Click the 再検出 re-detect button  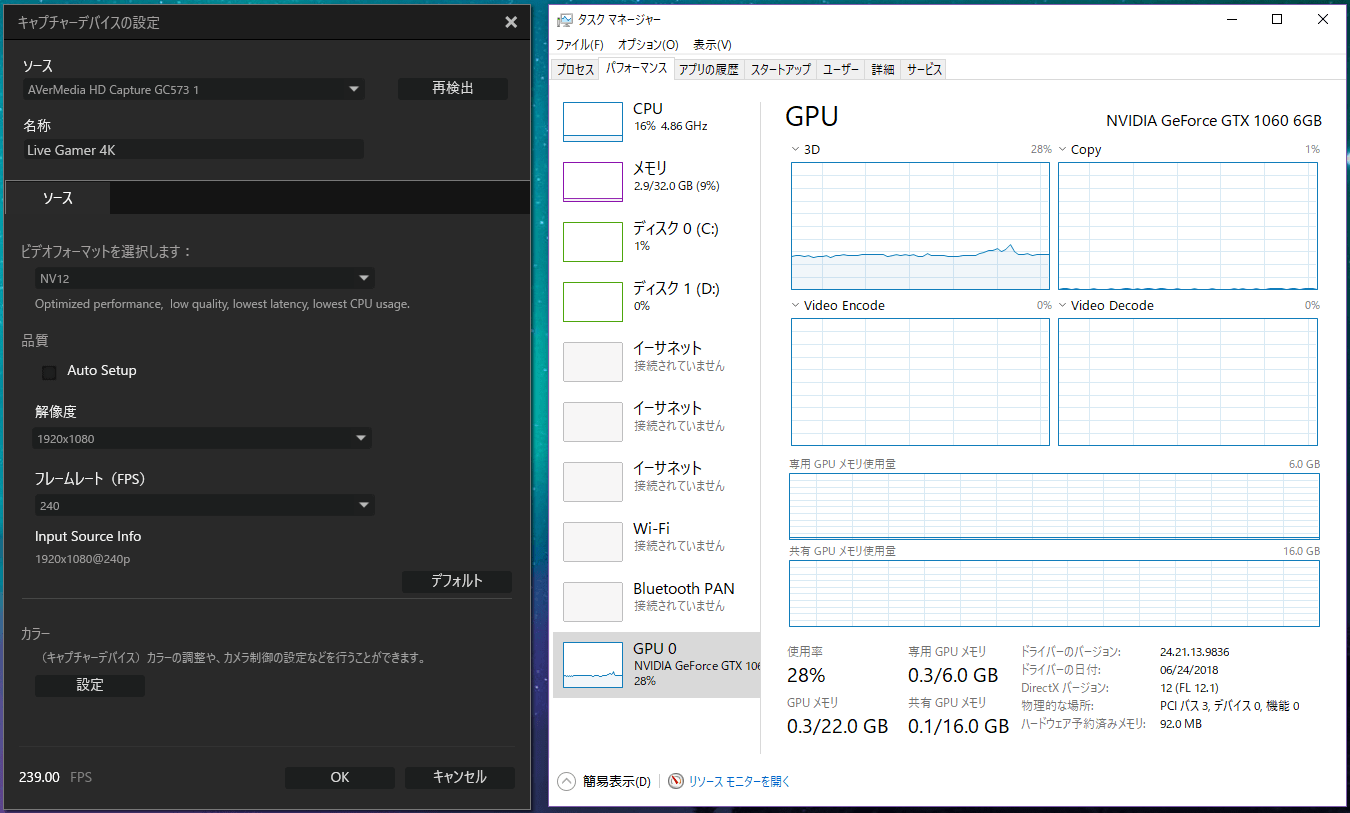pos(453,89)
